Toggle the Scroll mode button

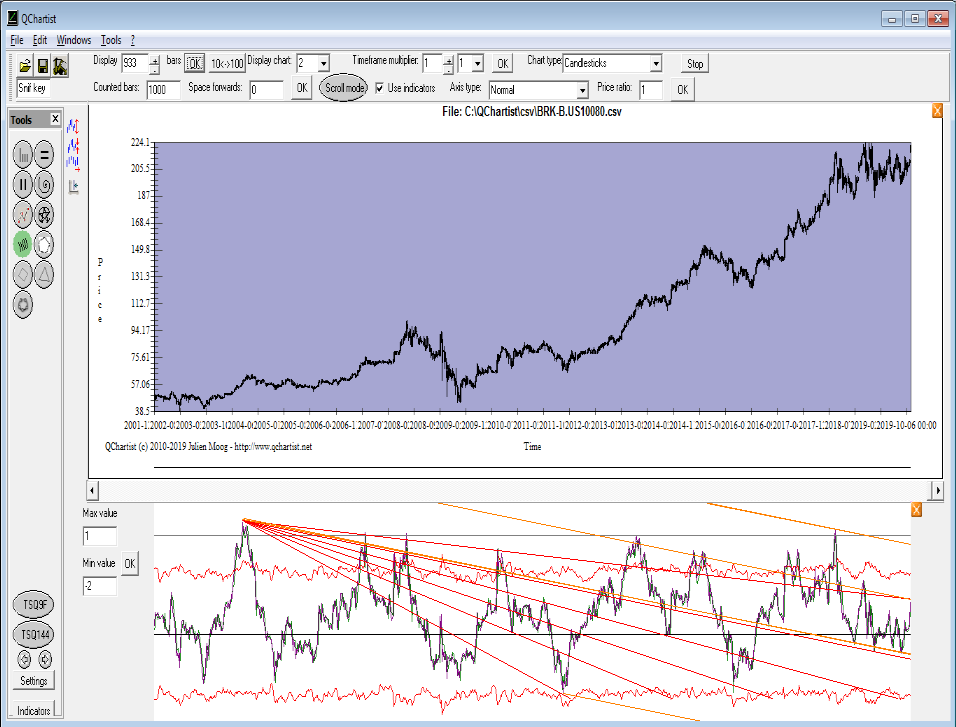pyautogui.click(x=343, y=88)
